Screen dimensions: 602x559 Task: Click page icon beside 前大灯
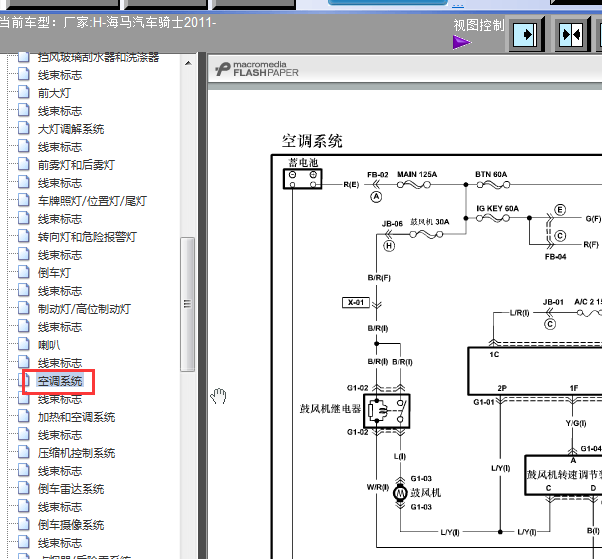pos(24,92)
